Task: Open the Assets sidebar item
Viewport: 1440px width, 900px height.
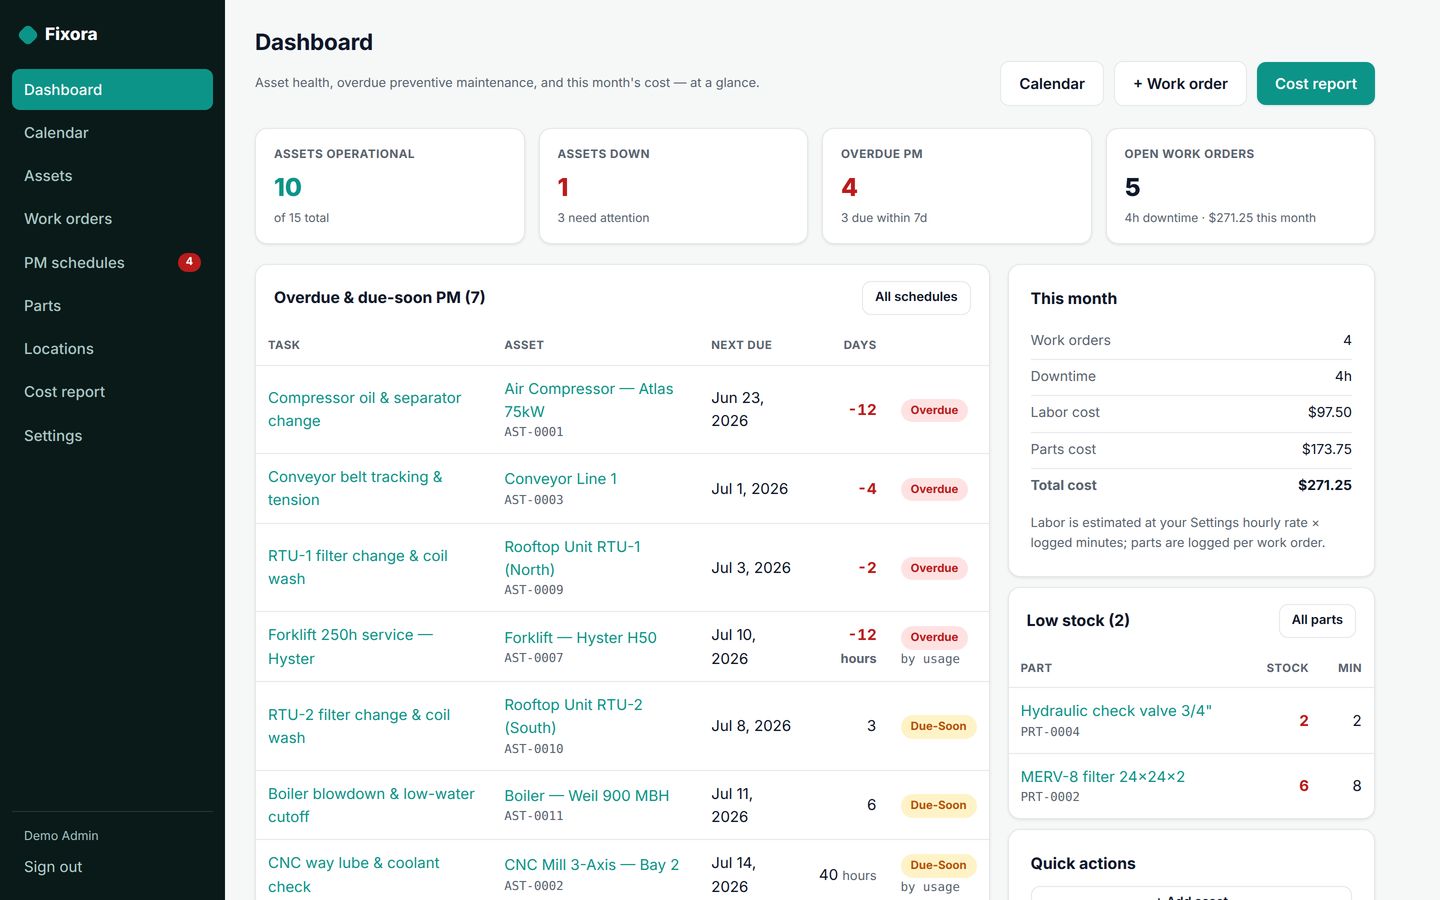Action: click(112, 175)
